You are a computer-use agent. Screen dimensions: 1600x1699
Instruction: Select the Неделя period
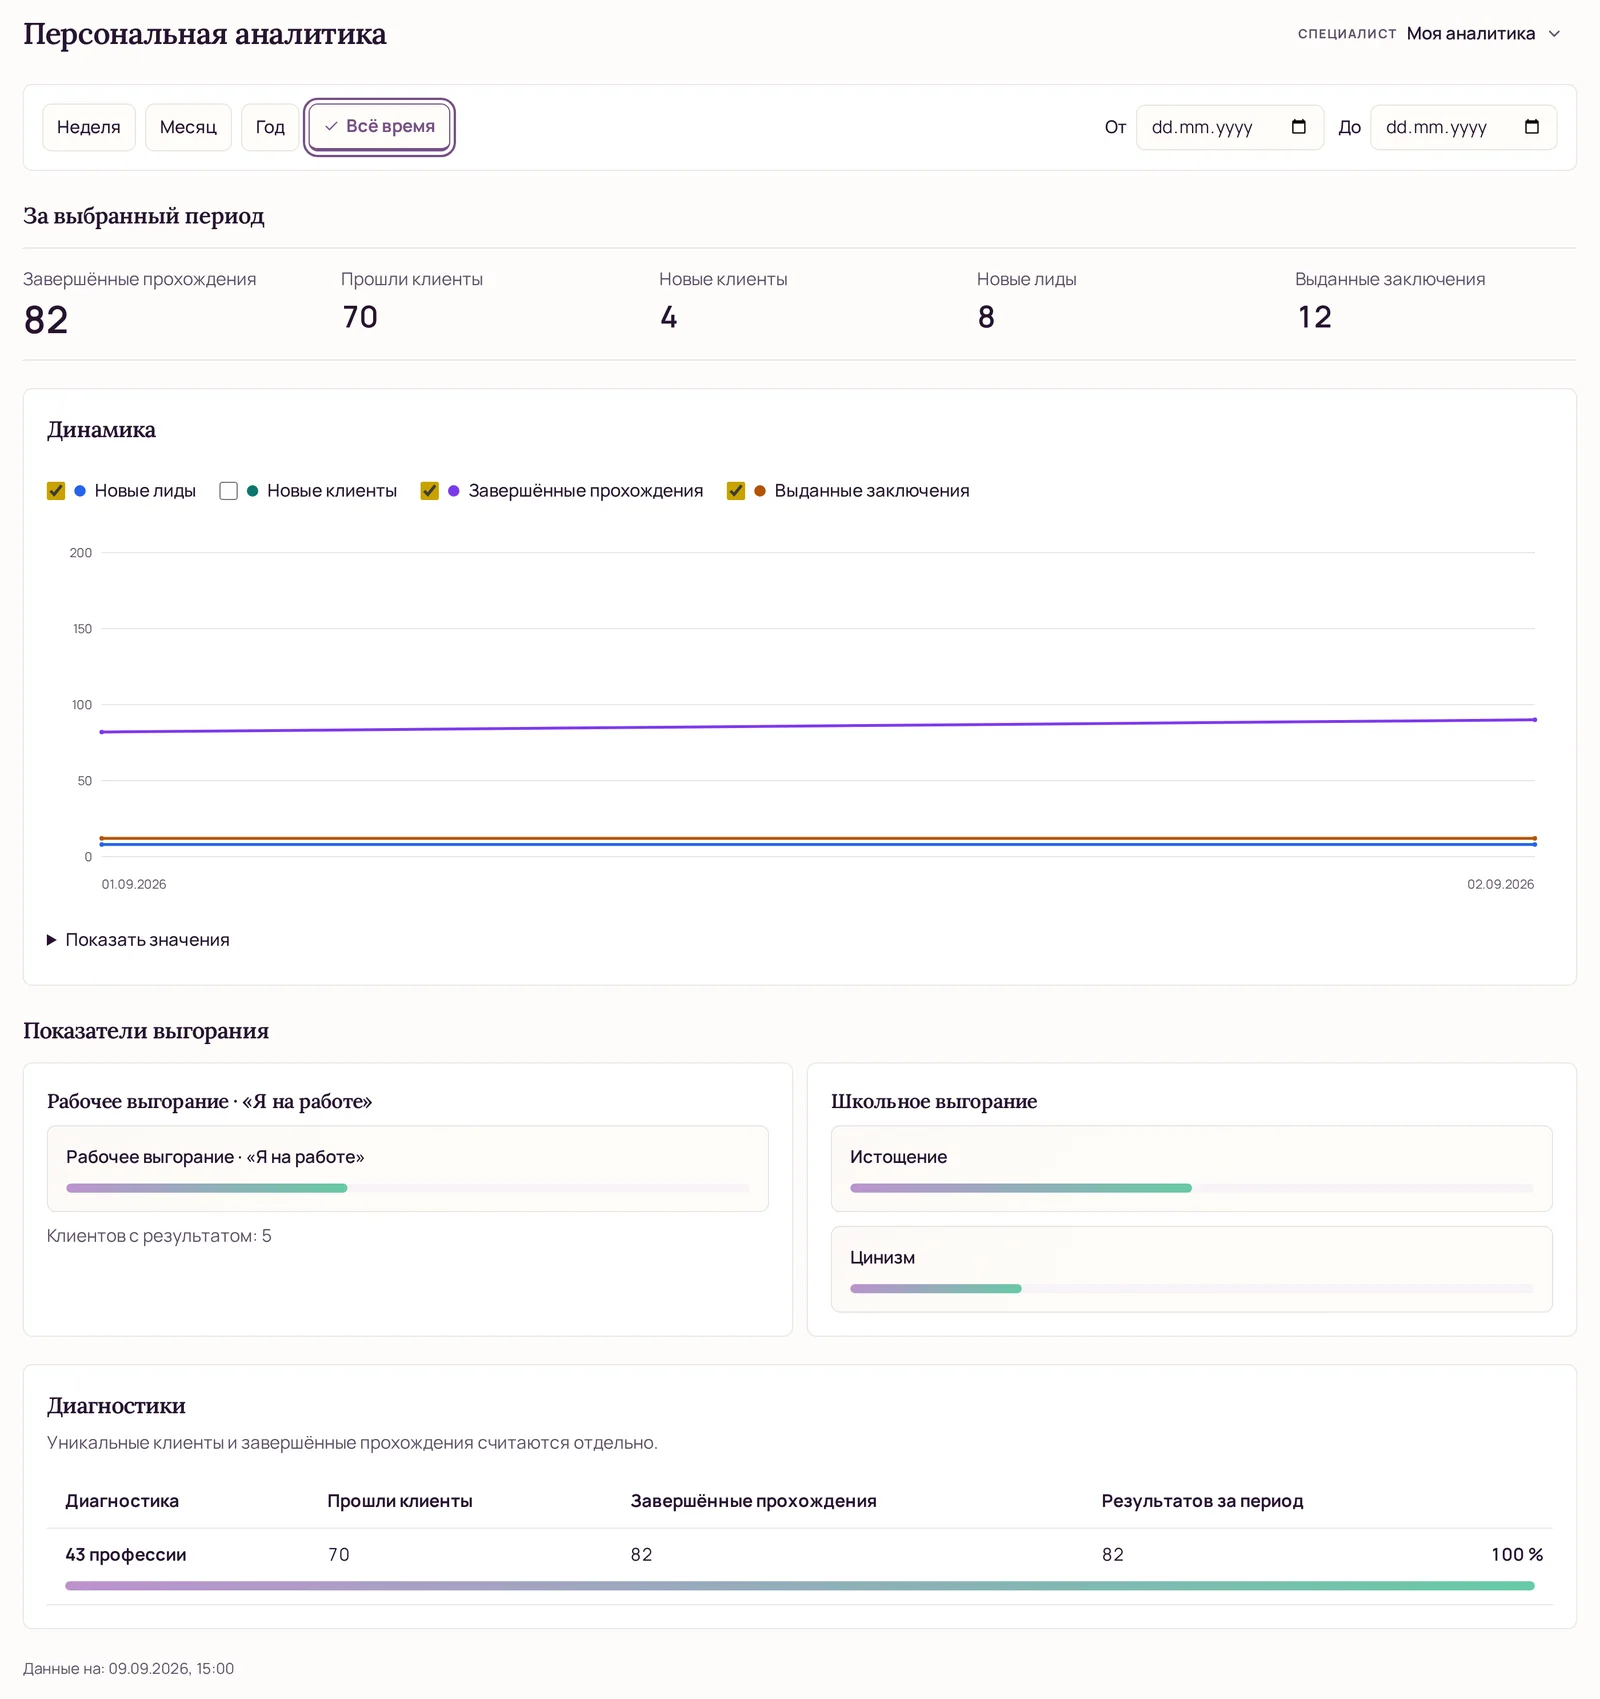pyautogui.click(x=89, y=127)
